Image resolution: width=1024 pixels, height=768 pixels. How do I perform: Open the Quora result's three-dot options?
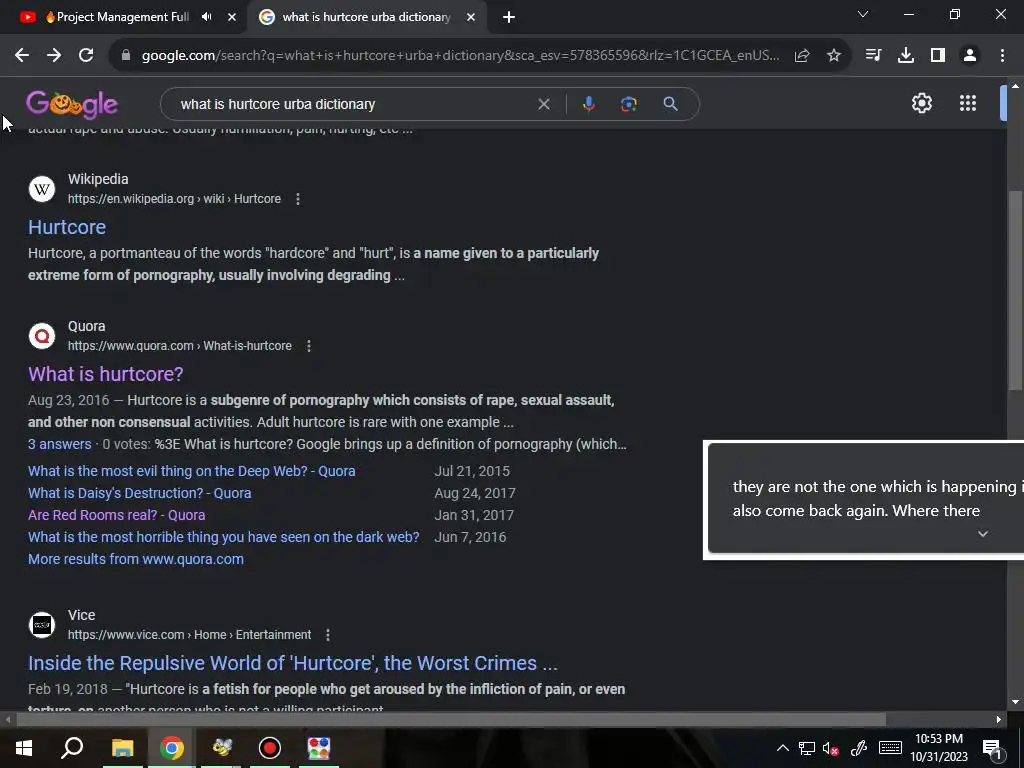click(309, 345)
